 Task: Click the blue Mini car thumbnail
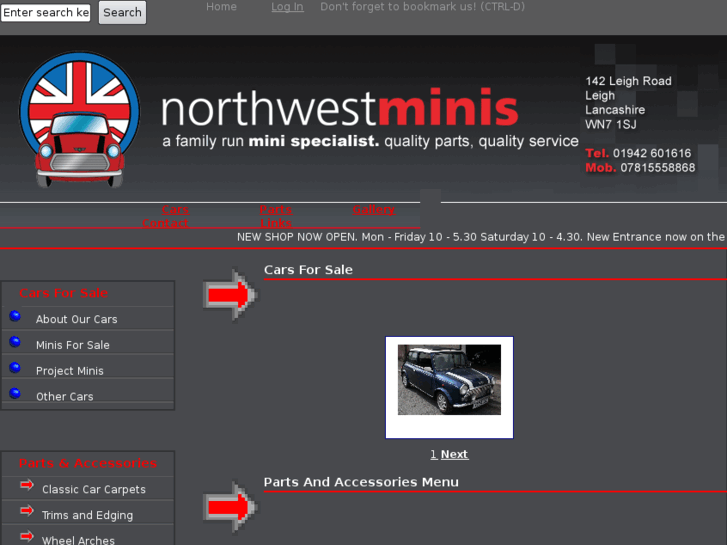click(449, 380)
